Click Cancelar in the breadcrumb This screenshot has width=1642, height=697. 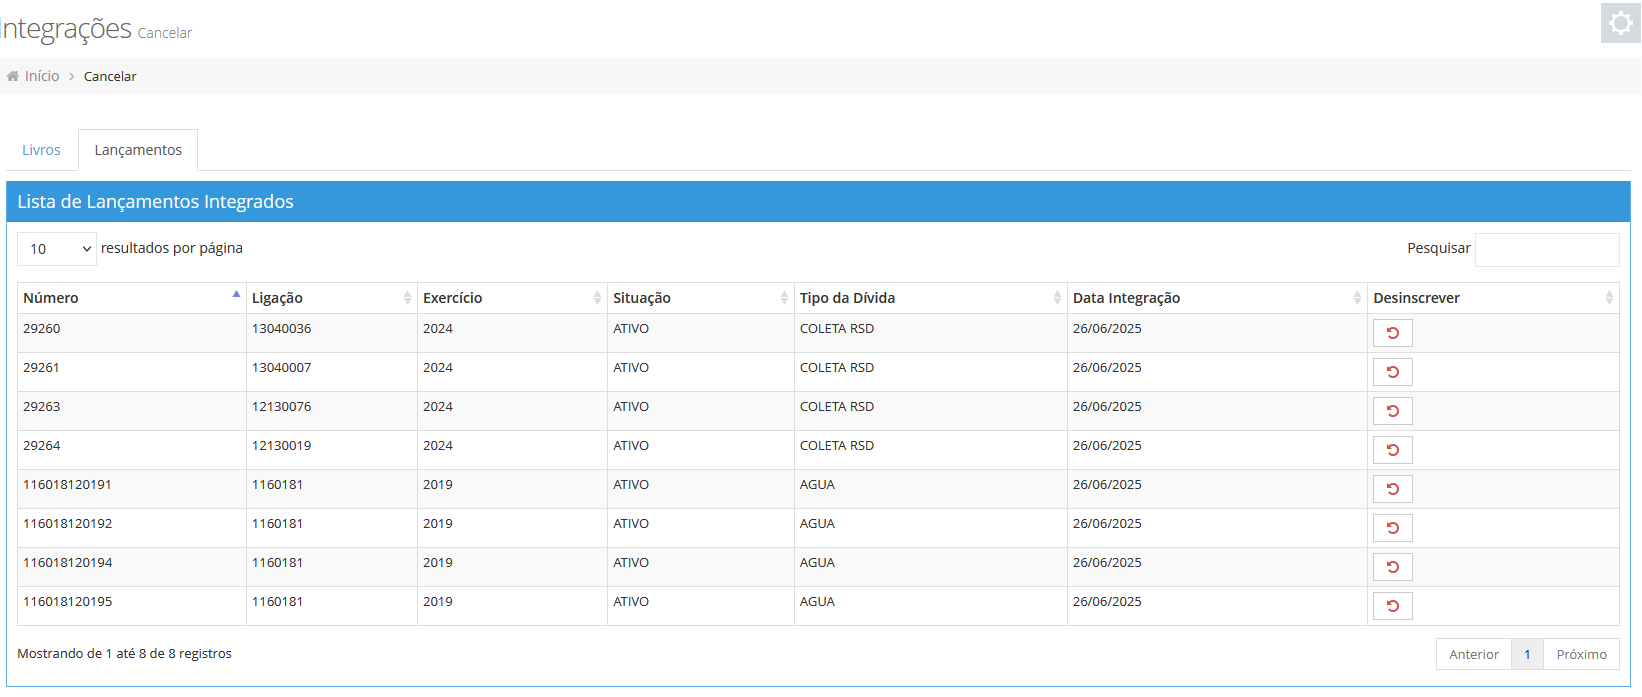110,76
